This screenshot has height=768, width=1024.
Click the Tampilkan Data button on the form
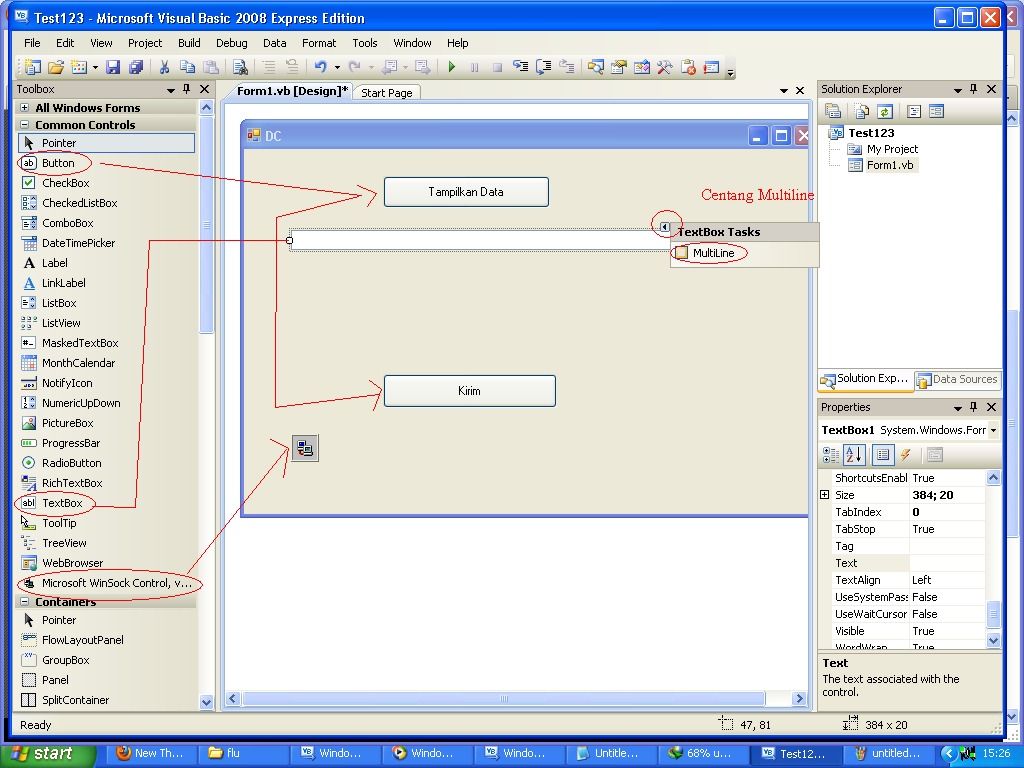[x=466, y=192]
